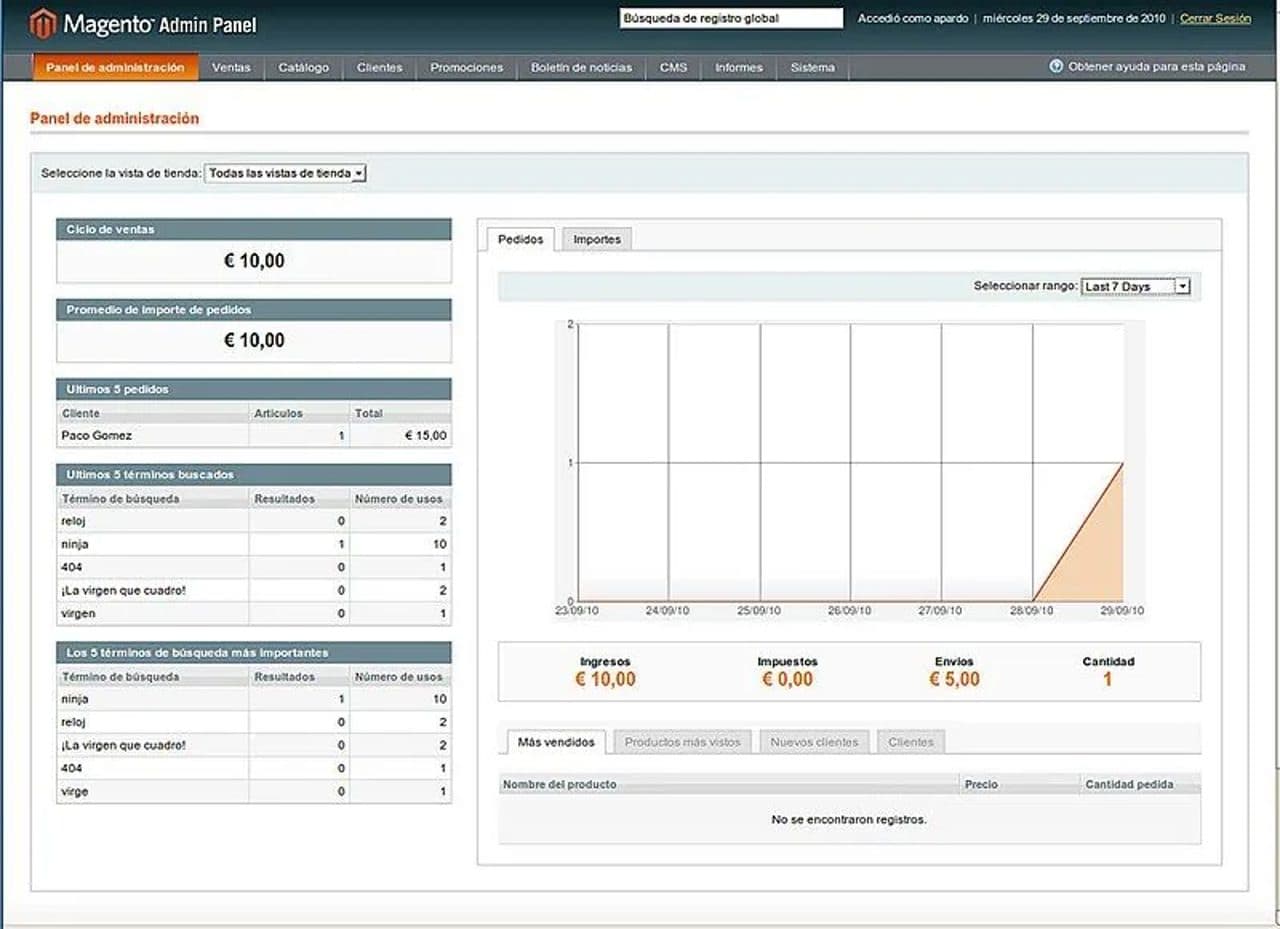Open the Catálogo menu

[303, 67]
